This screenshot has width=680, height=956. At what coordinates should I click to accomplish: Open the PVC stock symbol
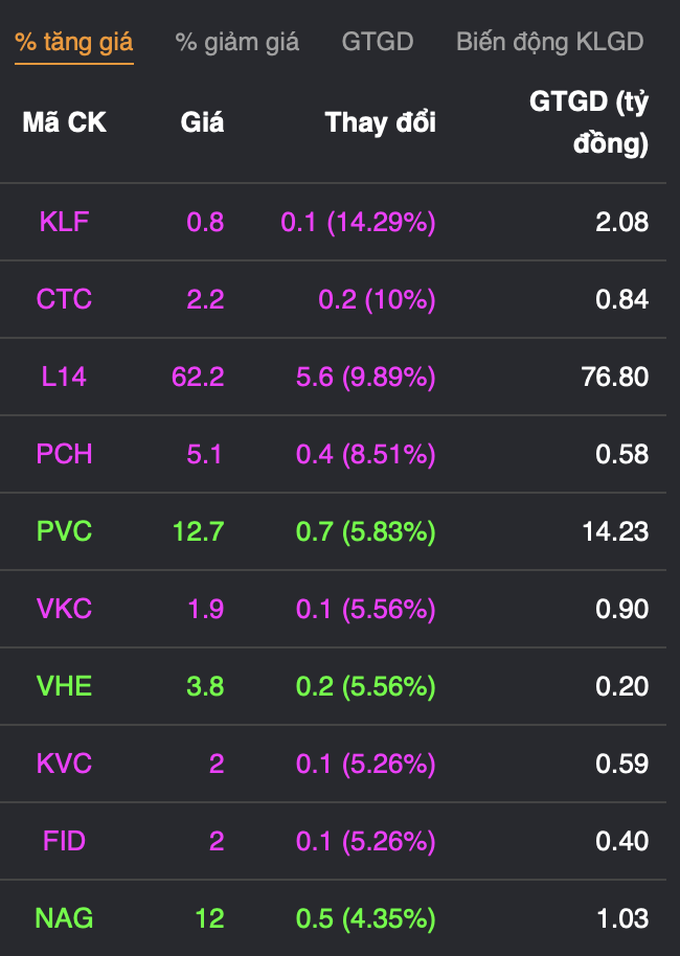point(64,531)
